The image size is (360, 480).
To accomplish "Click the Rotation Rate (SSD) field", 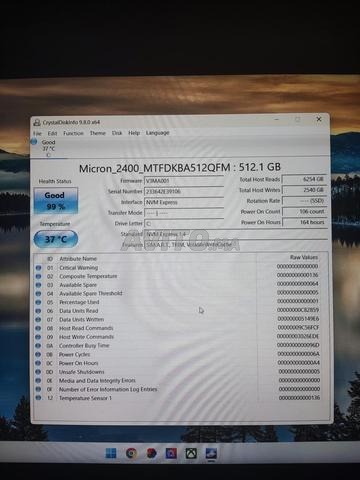I will 304,201.
